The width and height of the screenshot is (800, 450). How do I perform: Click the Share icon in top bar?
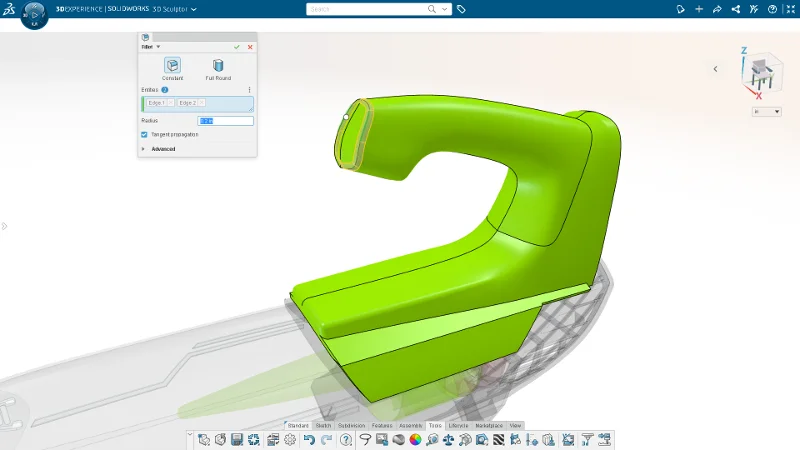click(735, 9)
